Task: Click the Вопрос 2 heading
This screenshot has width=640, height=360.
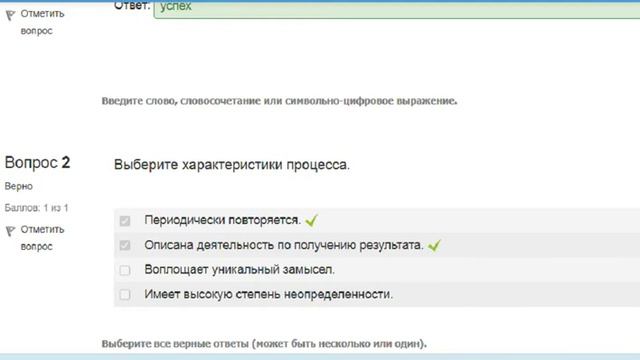Action: 38,162
